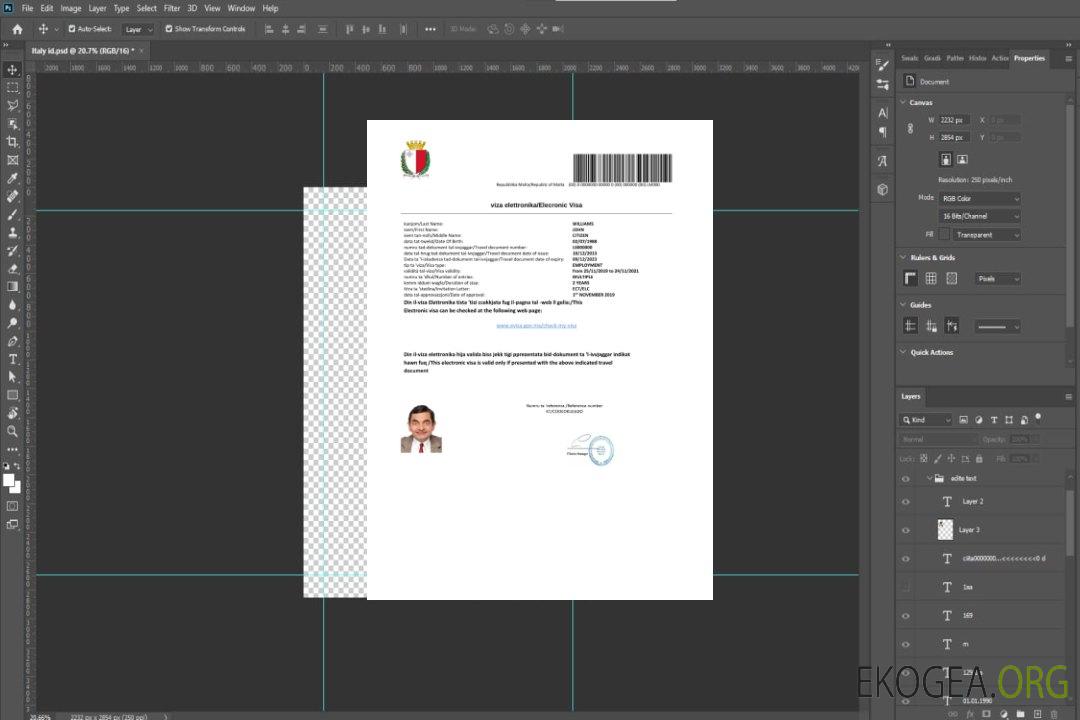
Task: Click the three-dots more options in options bar
Action: click(x=430, y=29)
